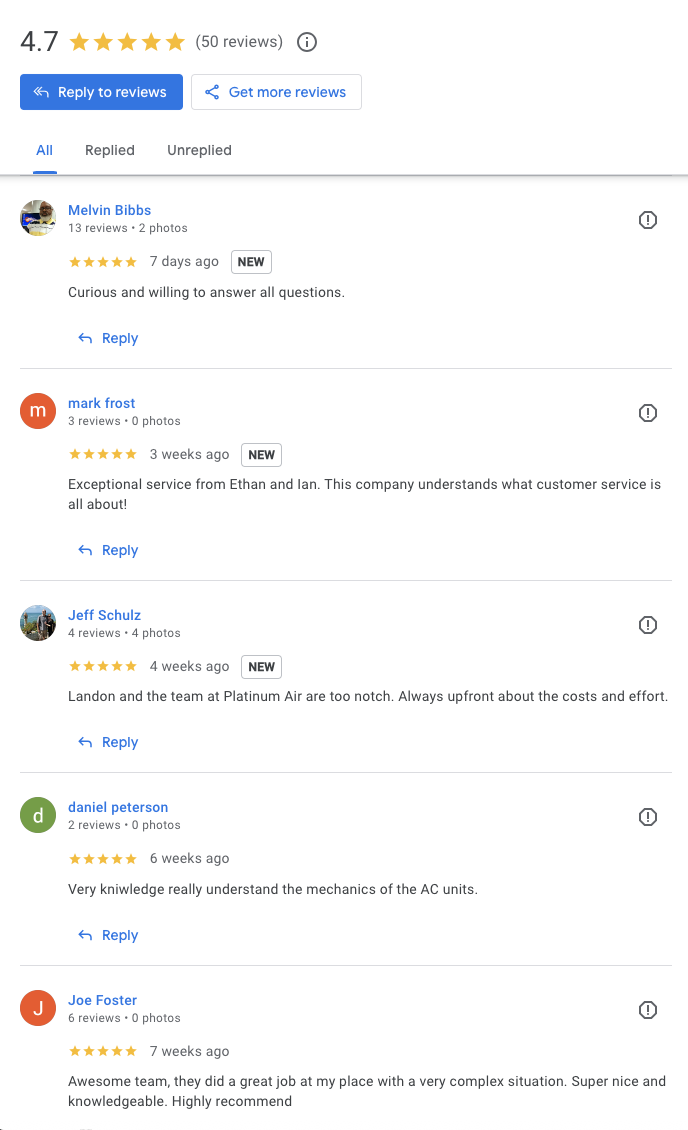
Task: Report Jeff Schulz's review via flag icon
Action: [x=647, y=625]
